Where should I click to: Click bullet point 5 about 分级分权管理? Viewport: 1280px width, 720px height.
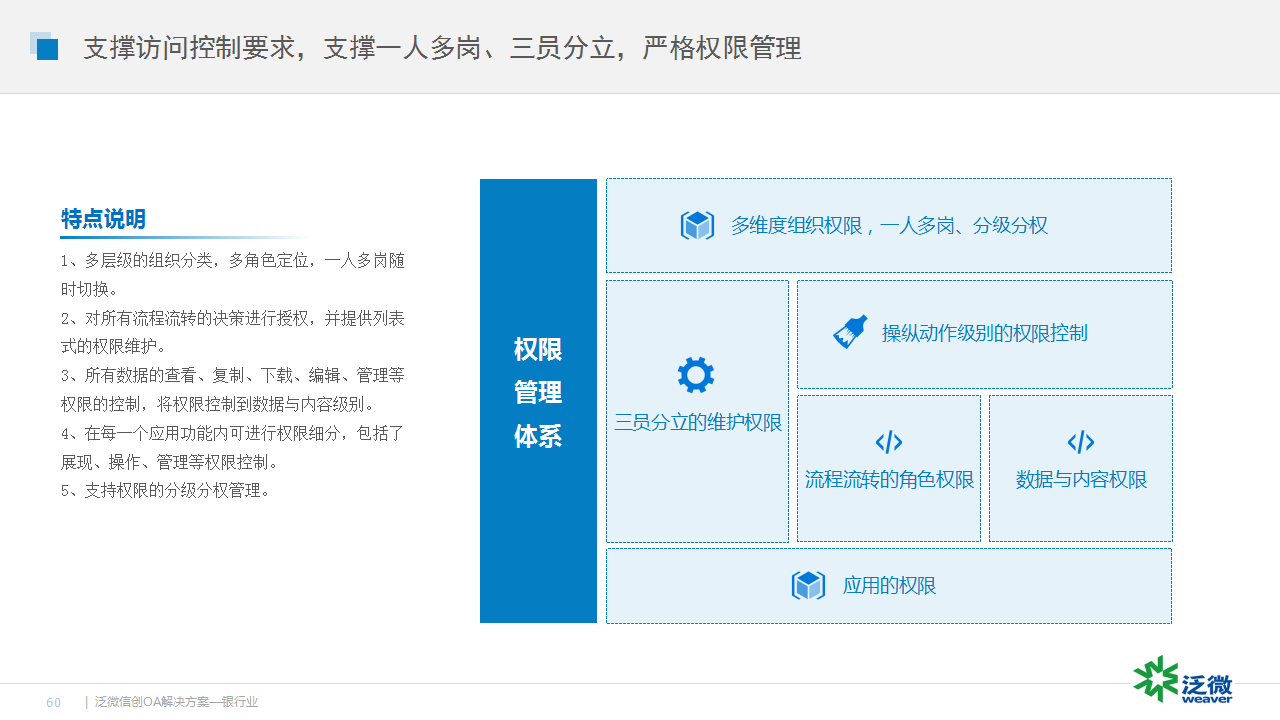pyautogui.click(x=166, y=491)
